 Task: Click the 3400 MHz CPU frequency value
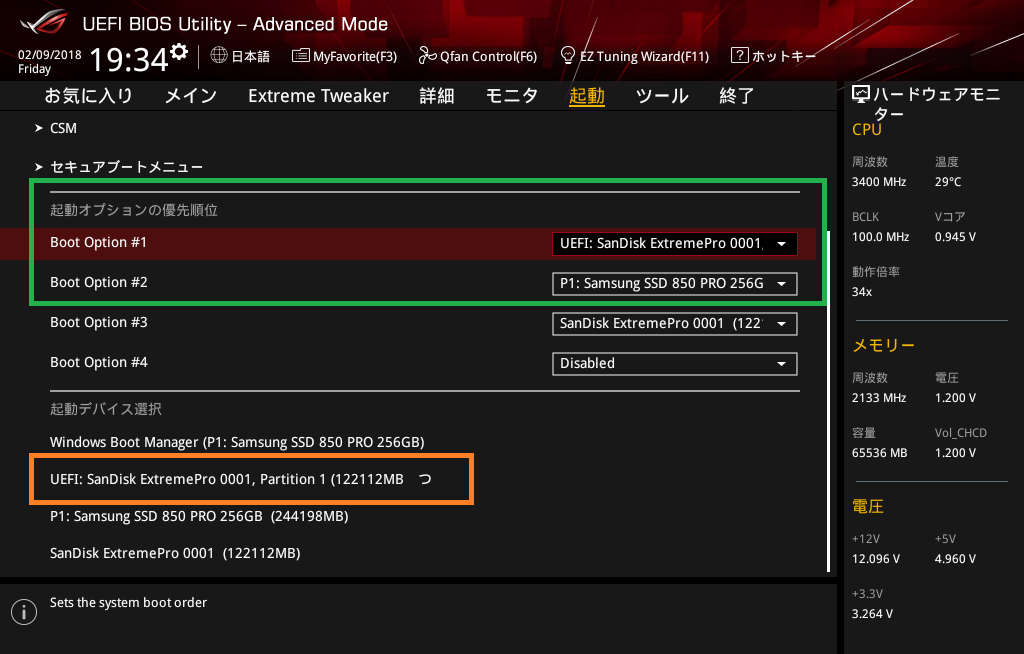pyautogui.click(x=879, y=182)
